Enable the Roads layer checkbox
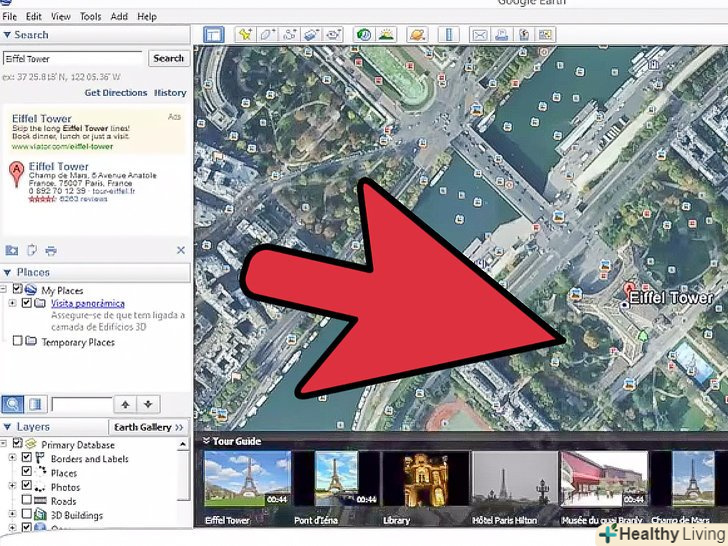728x546 pixels. click(27, 502)
